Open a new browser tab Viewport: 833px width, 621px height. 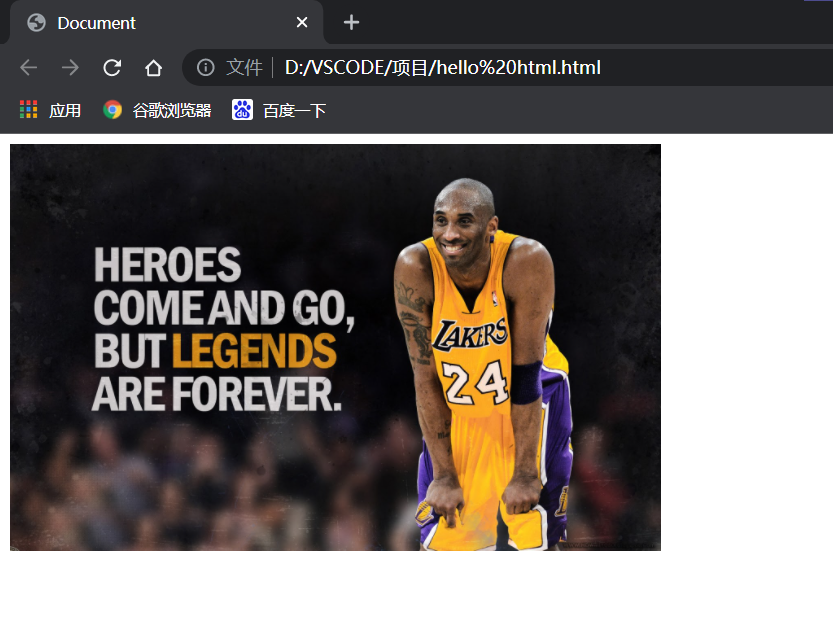click(351, 22)
